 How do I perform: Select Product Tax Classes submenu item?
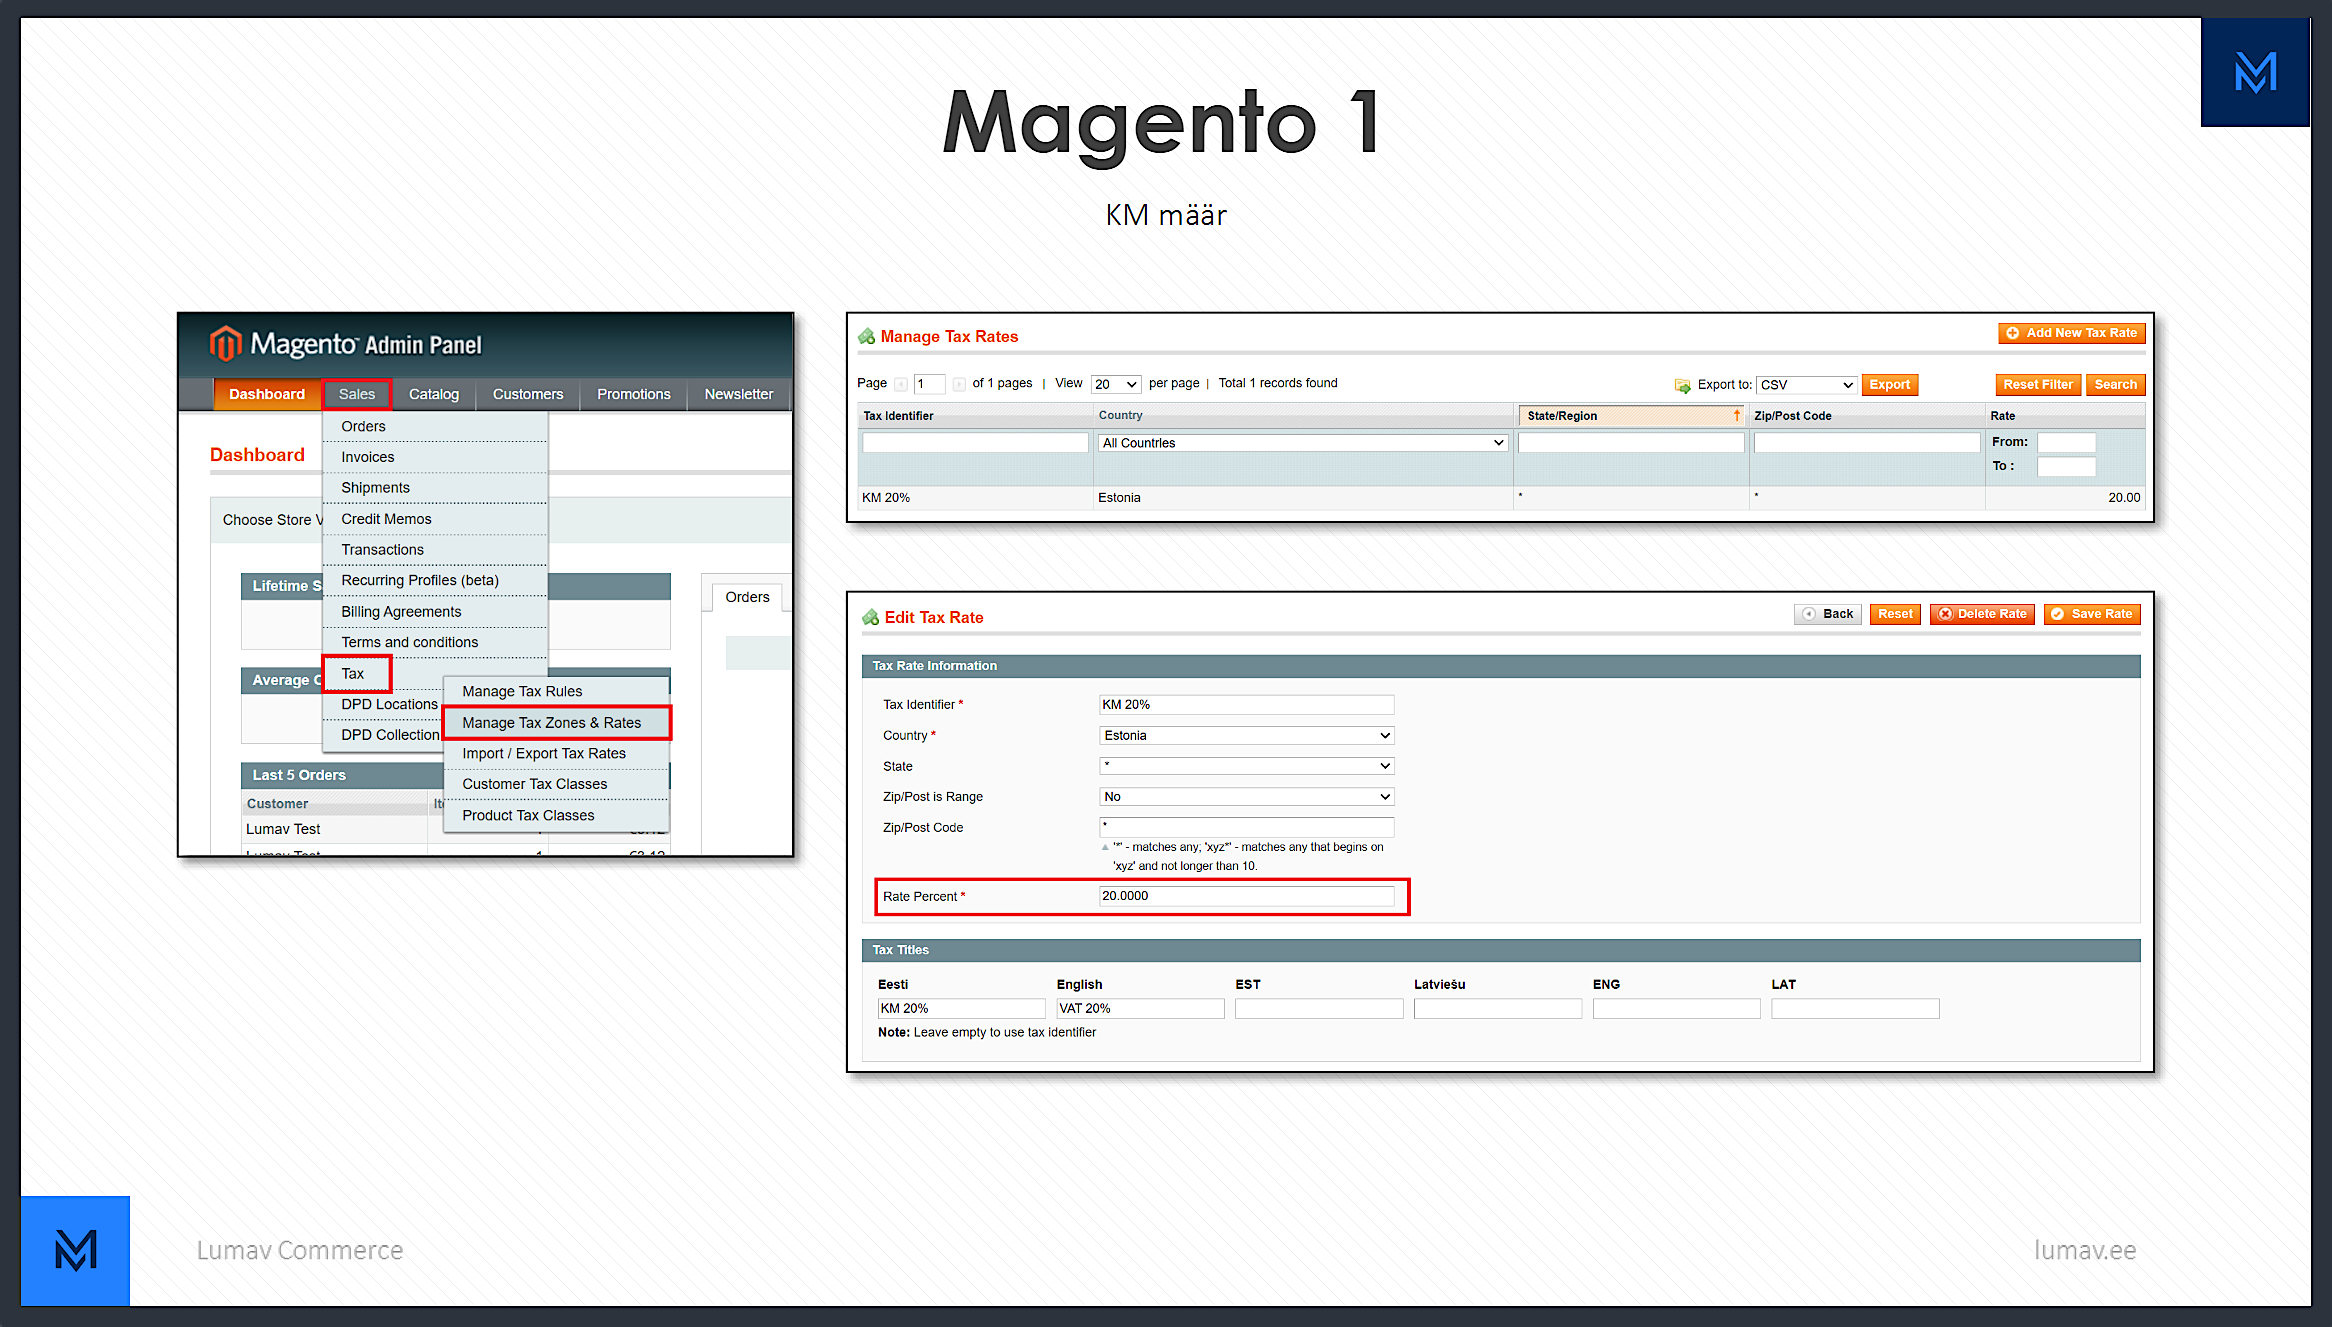pyautogui.click(x=557, y=816)
